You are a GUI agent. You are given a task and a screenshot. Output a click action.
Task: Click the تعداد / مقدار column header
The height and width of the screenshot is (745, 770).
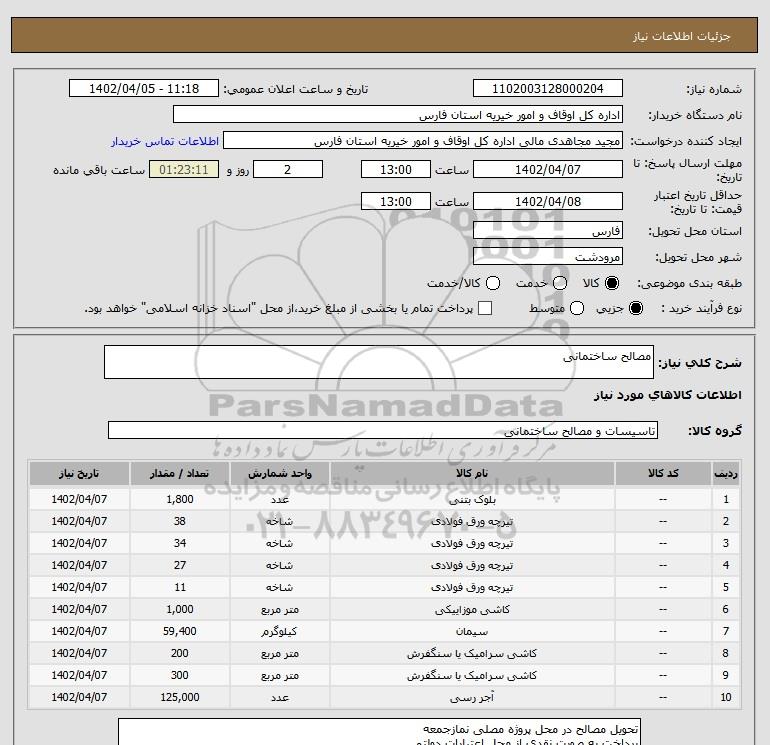180,473
